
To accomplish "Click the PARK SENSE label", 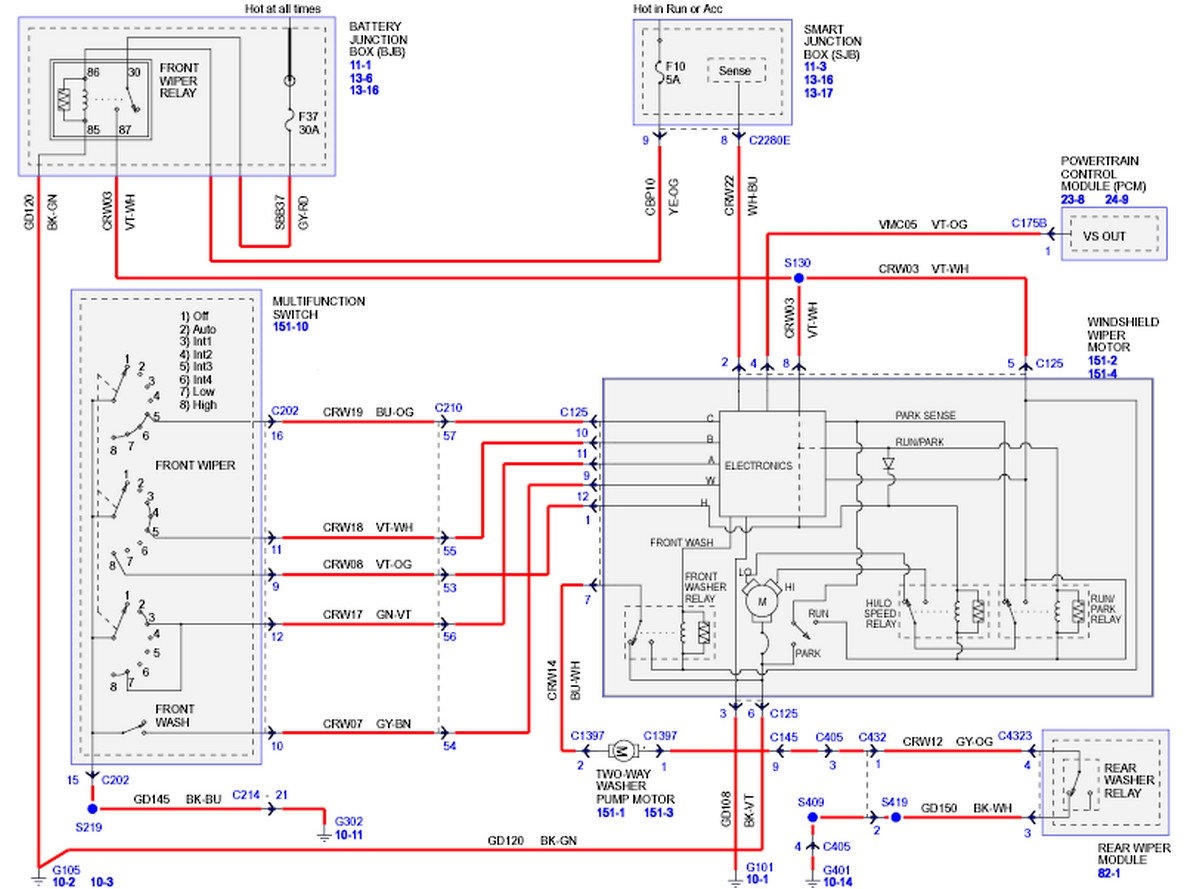I will [x=925, y=415].
